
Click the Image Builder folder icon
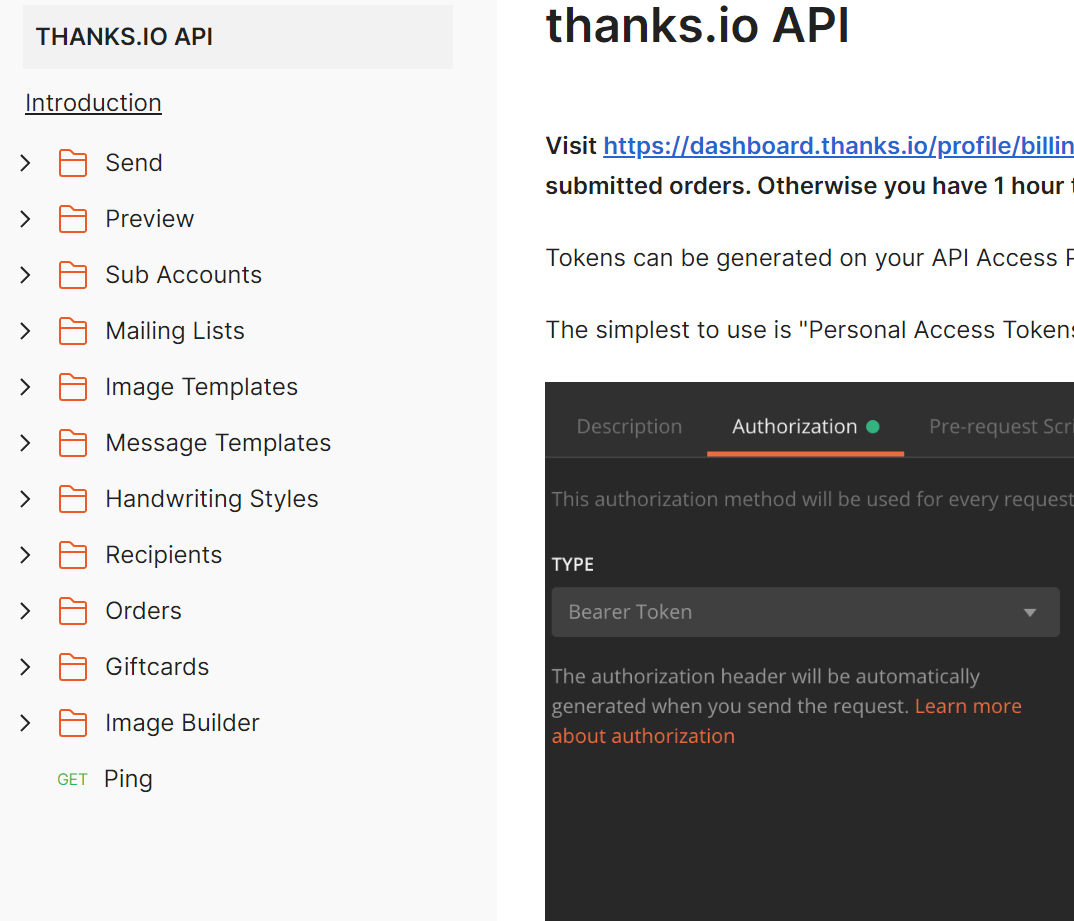[73, 723]
